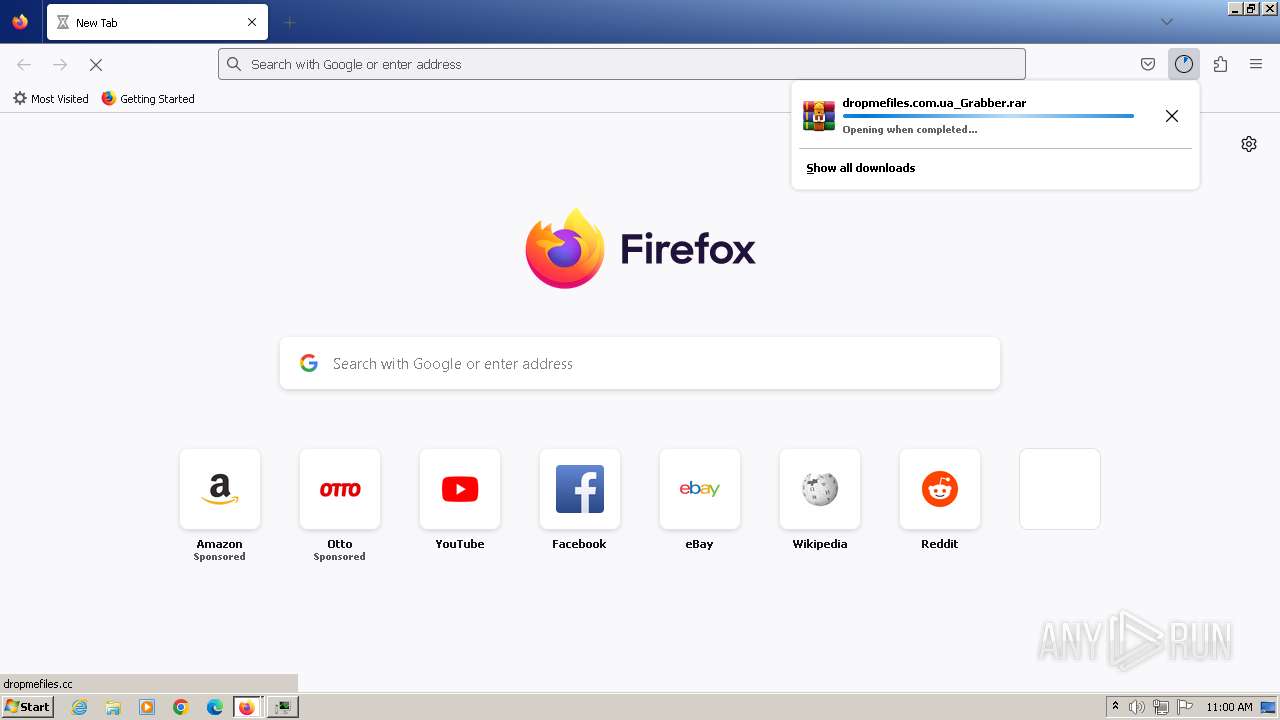Click the download progress bar
Image resolution: width=1280 pixels, height=720 pixels.
[988, 116]
